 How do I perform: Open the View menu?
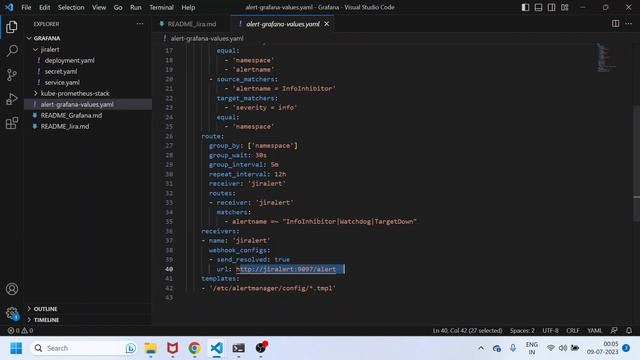click(x=99, y=7)
